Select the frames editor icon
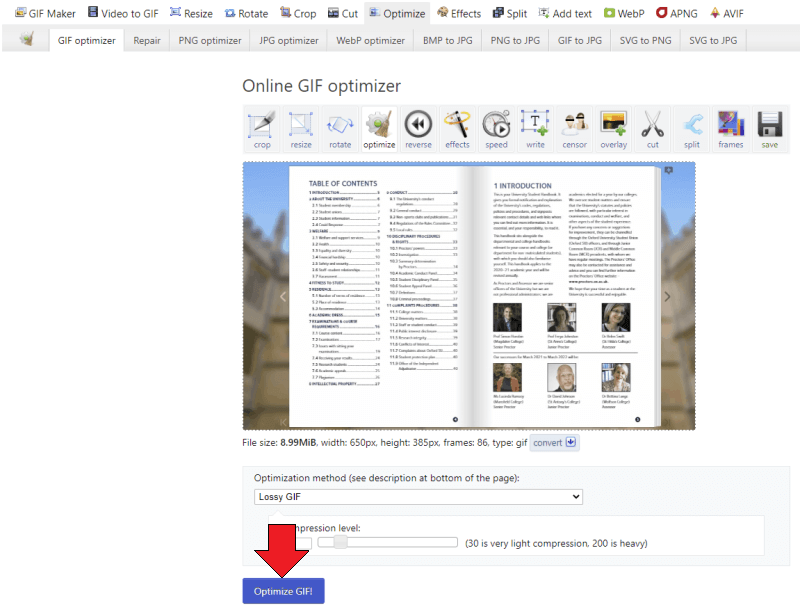Screen dimensions: 800x612 pyautogui.click(x=730, y=130)
